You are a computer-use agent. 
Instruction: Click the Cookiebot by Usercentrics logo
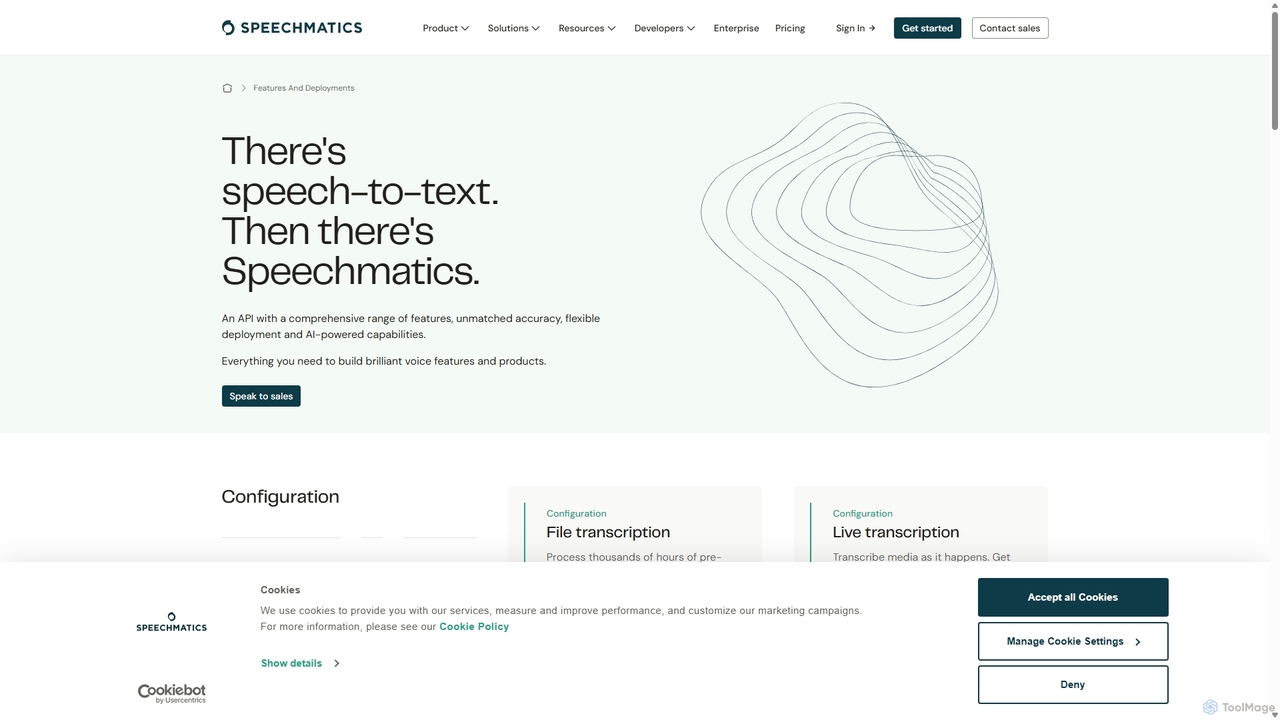point(172,694)
